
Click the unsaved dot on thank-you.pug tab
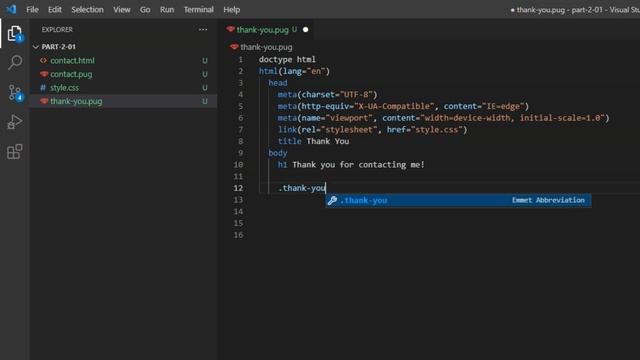[x=305, y=29]
